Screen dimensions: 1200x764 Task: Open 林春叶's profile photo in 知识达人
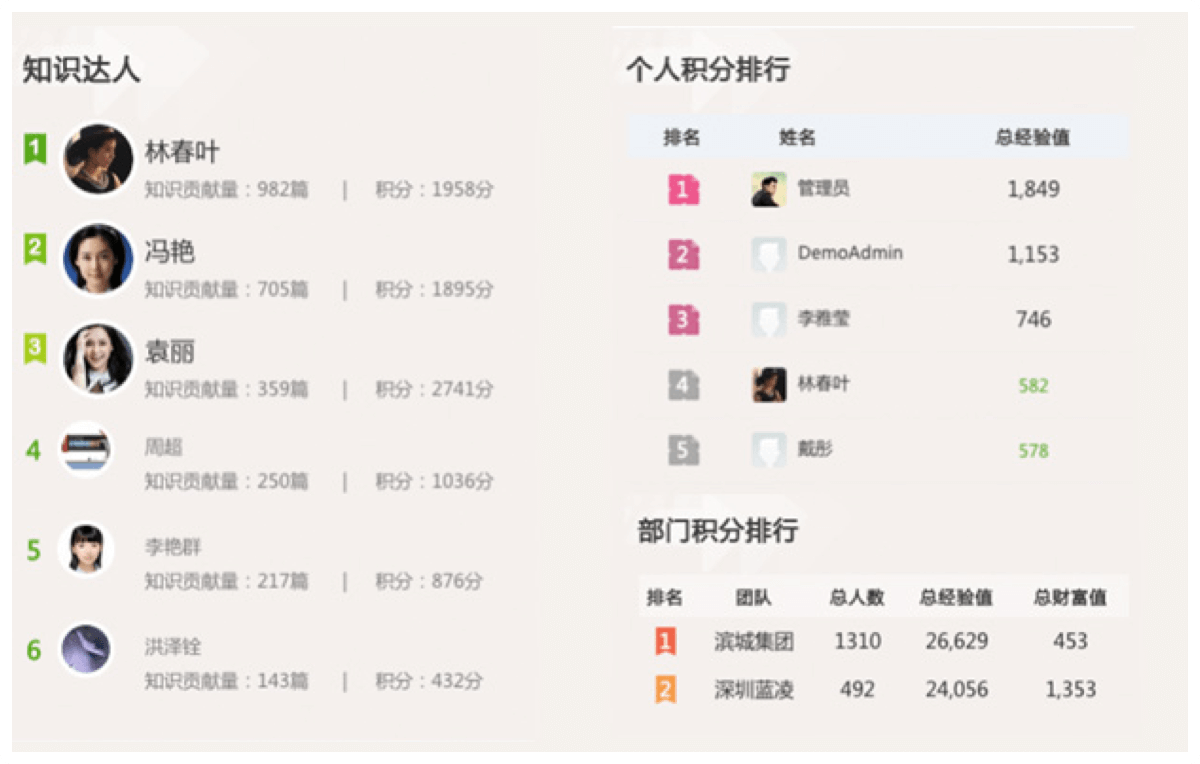(98, 159)
